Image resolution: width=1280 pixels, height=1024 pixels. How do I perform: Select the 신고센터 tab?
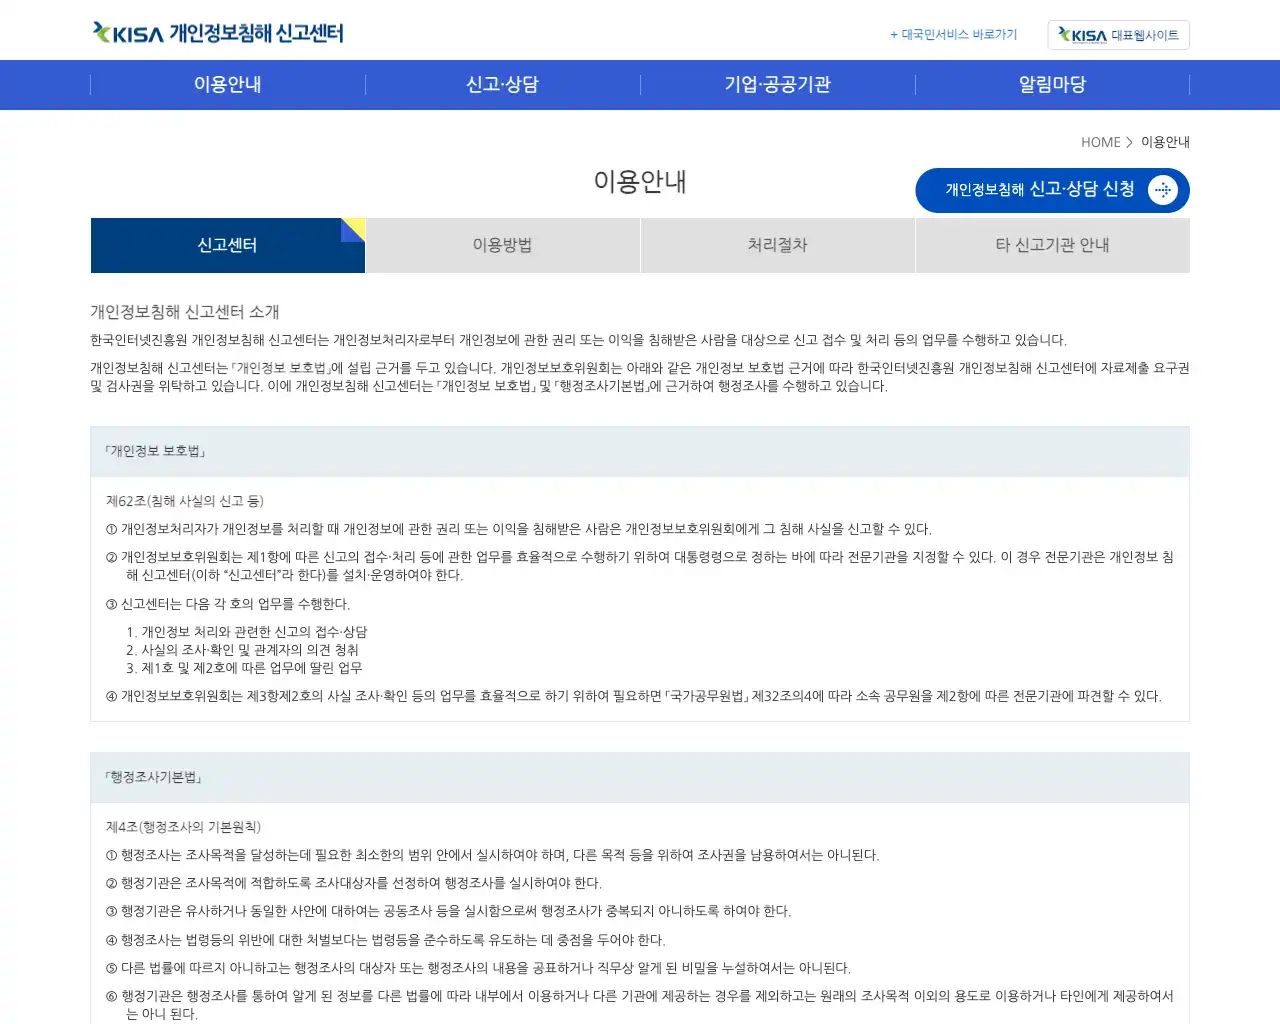pyautogui.click(x=228, y=245)
